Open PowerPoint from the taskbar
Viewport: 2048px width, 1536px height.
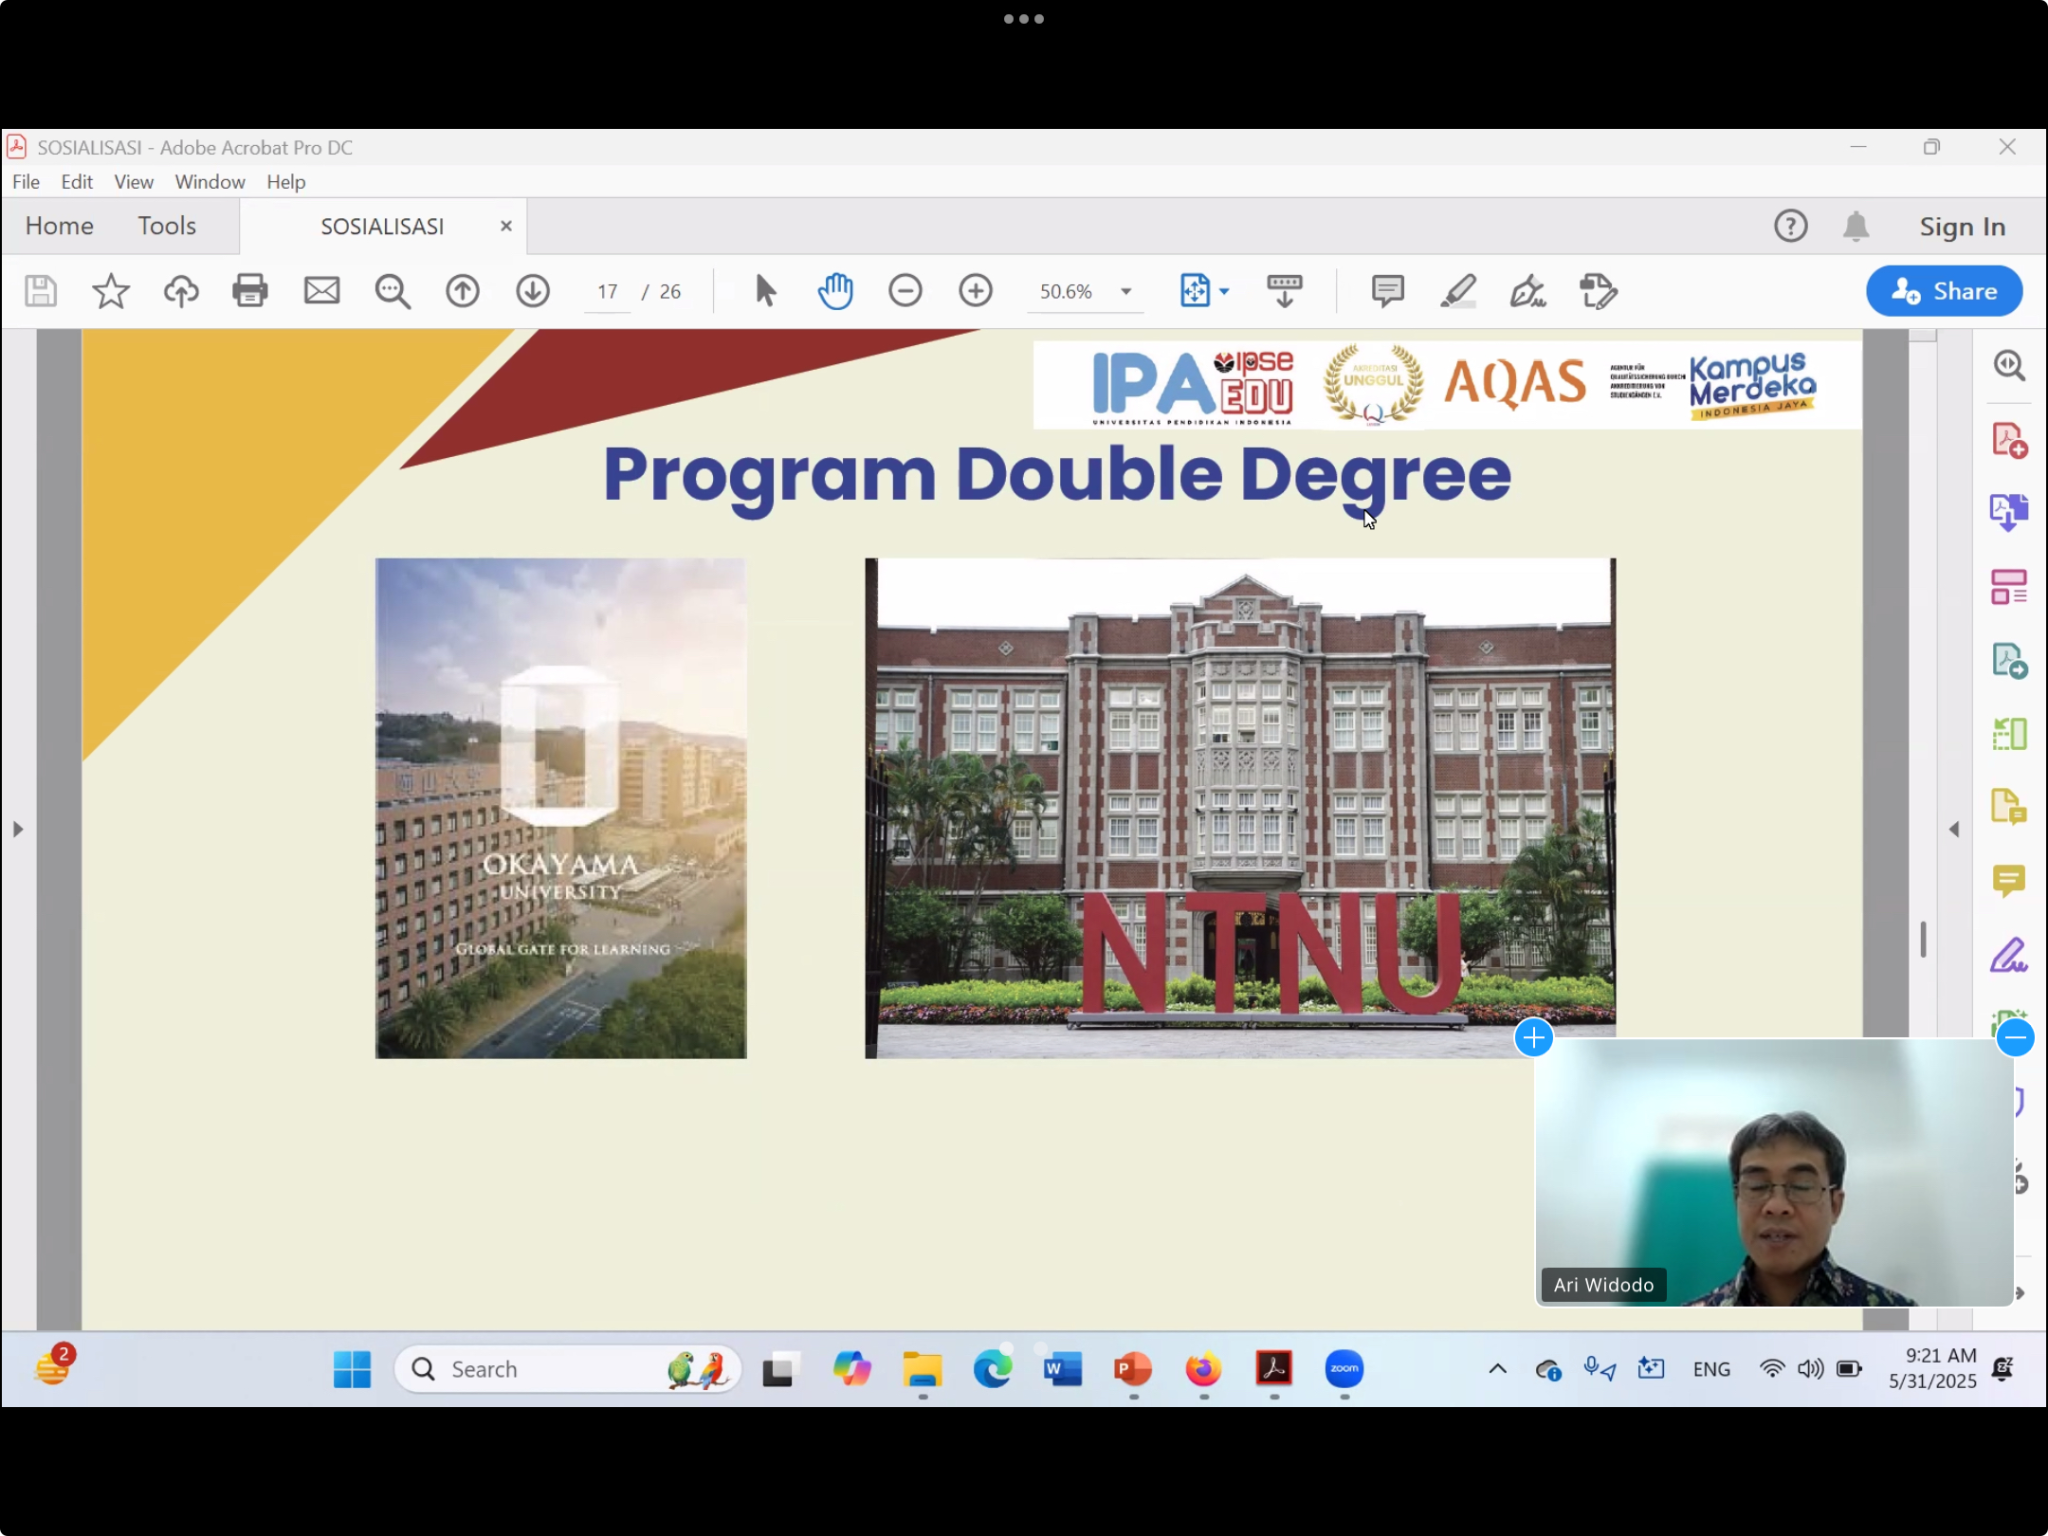(1133, 1369)
